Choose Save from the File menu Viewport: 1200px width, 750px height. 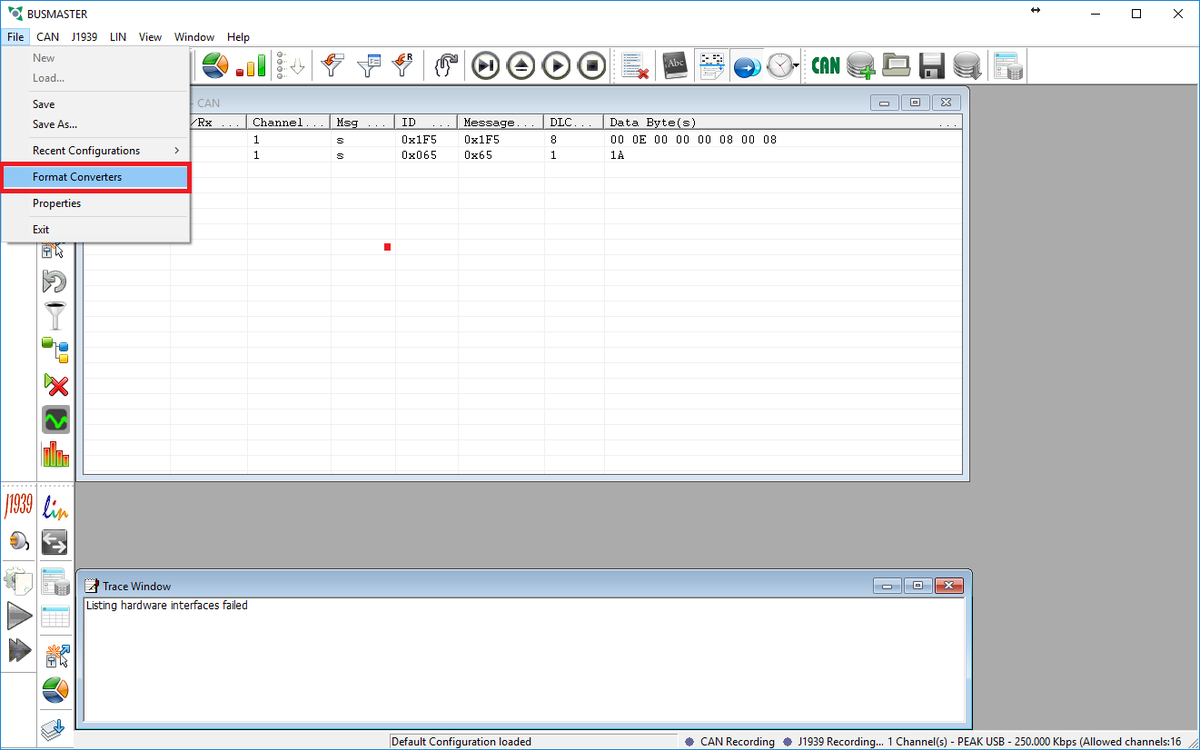pos(95,104)
